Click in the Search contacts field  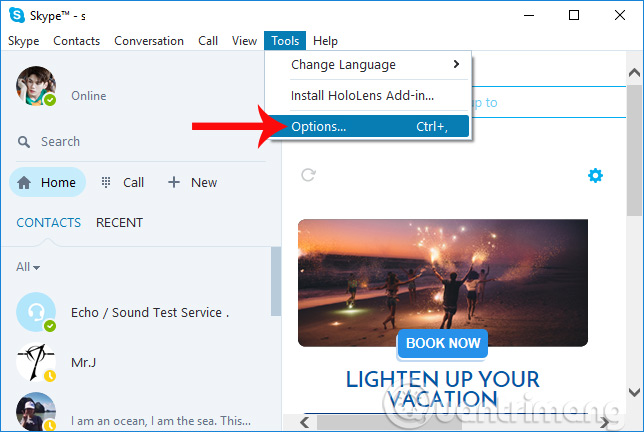(140, 142)
